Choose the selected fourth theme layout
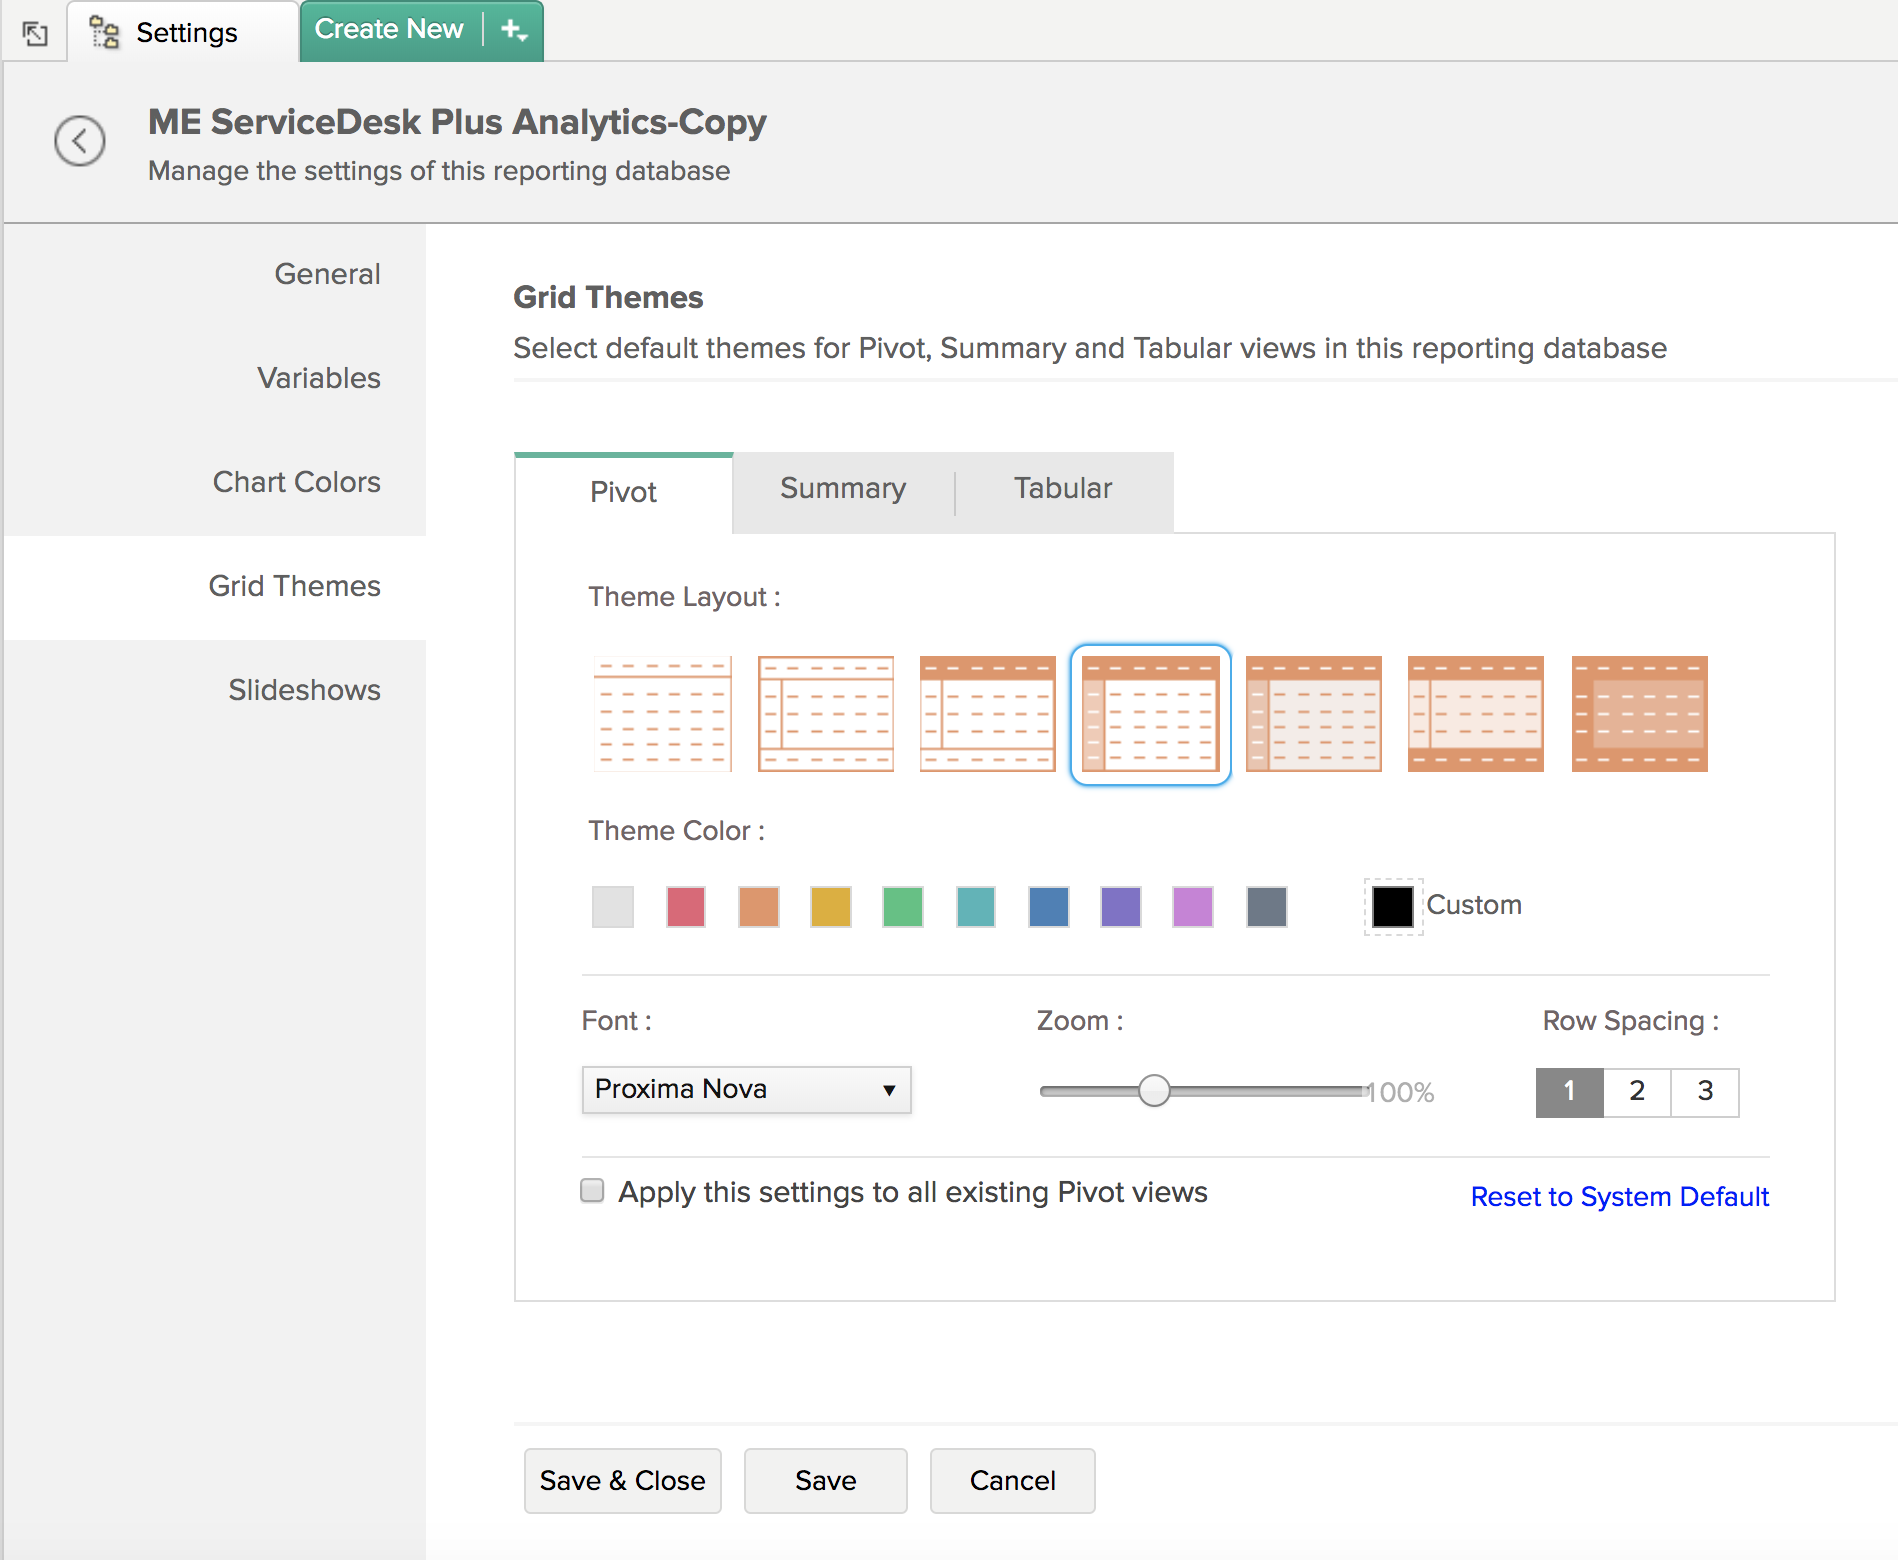Image resolution: width=1898 pixels, height=1560 pixels. coord(1151,714)
